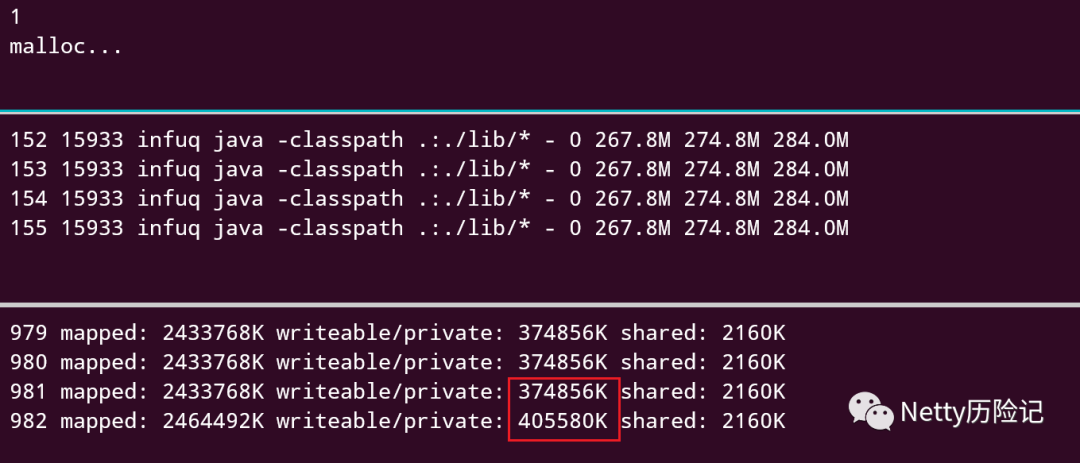The height and width of the screenshot is (463, 1080).
Task: Click shared 2160K value on line 981
Action: pos(754,391)
